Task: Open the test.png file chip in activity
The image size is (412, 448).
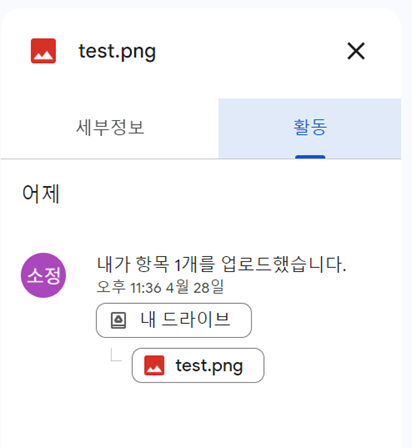Action: [x=198, y=366]
